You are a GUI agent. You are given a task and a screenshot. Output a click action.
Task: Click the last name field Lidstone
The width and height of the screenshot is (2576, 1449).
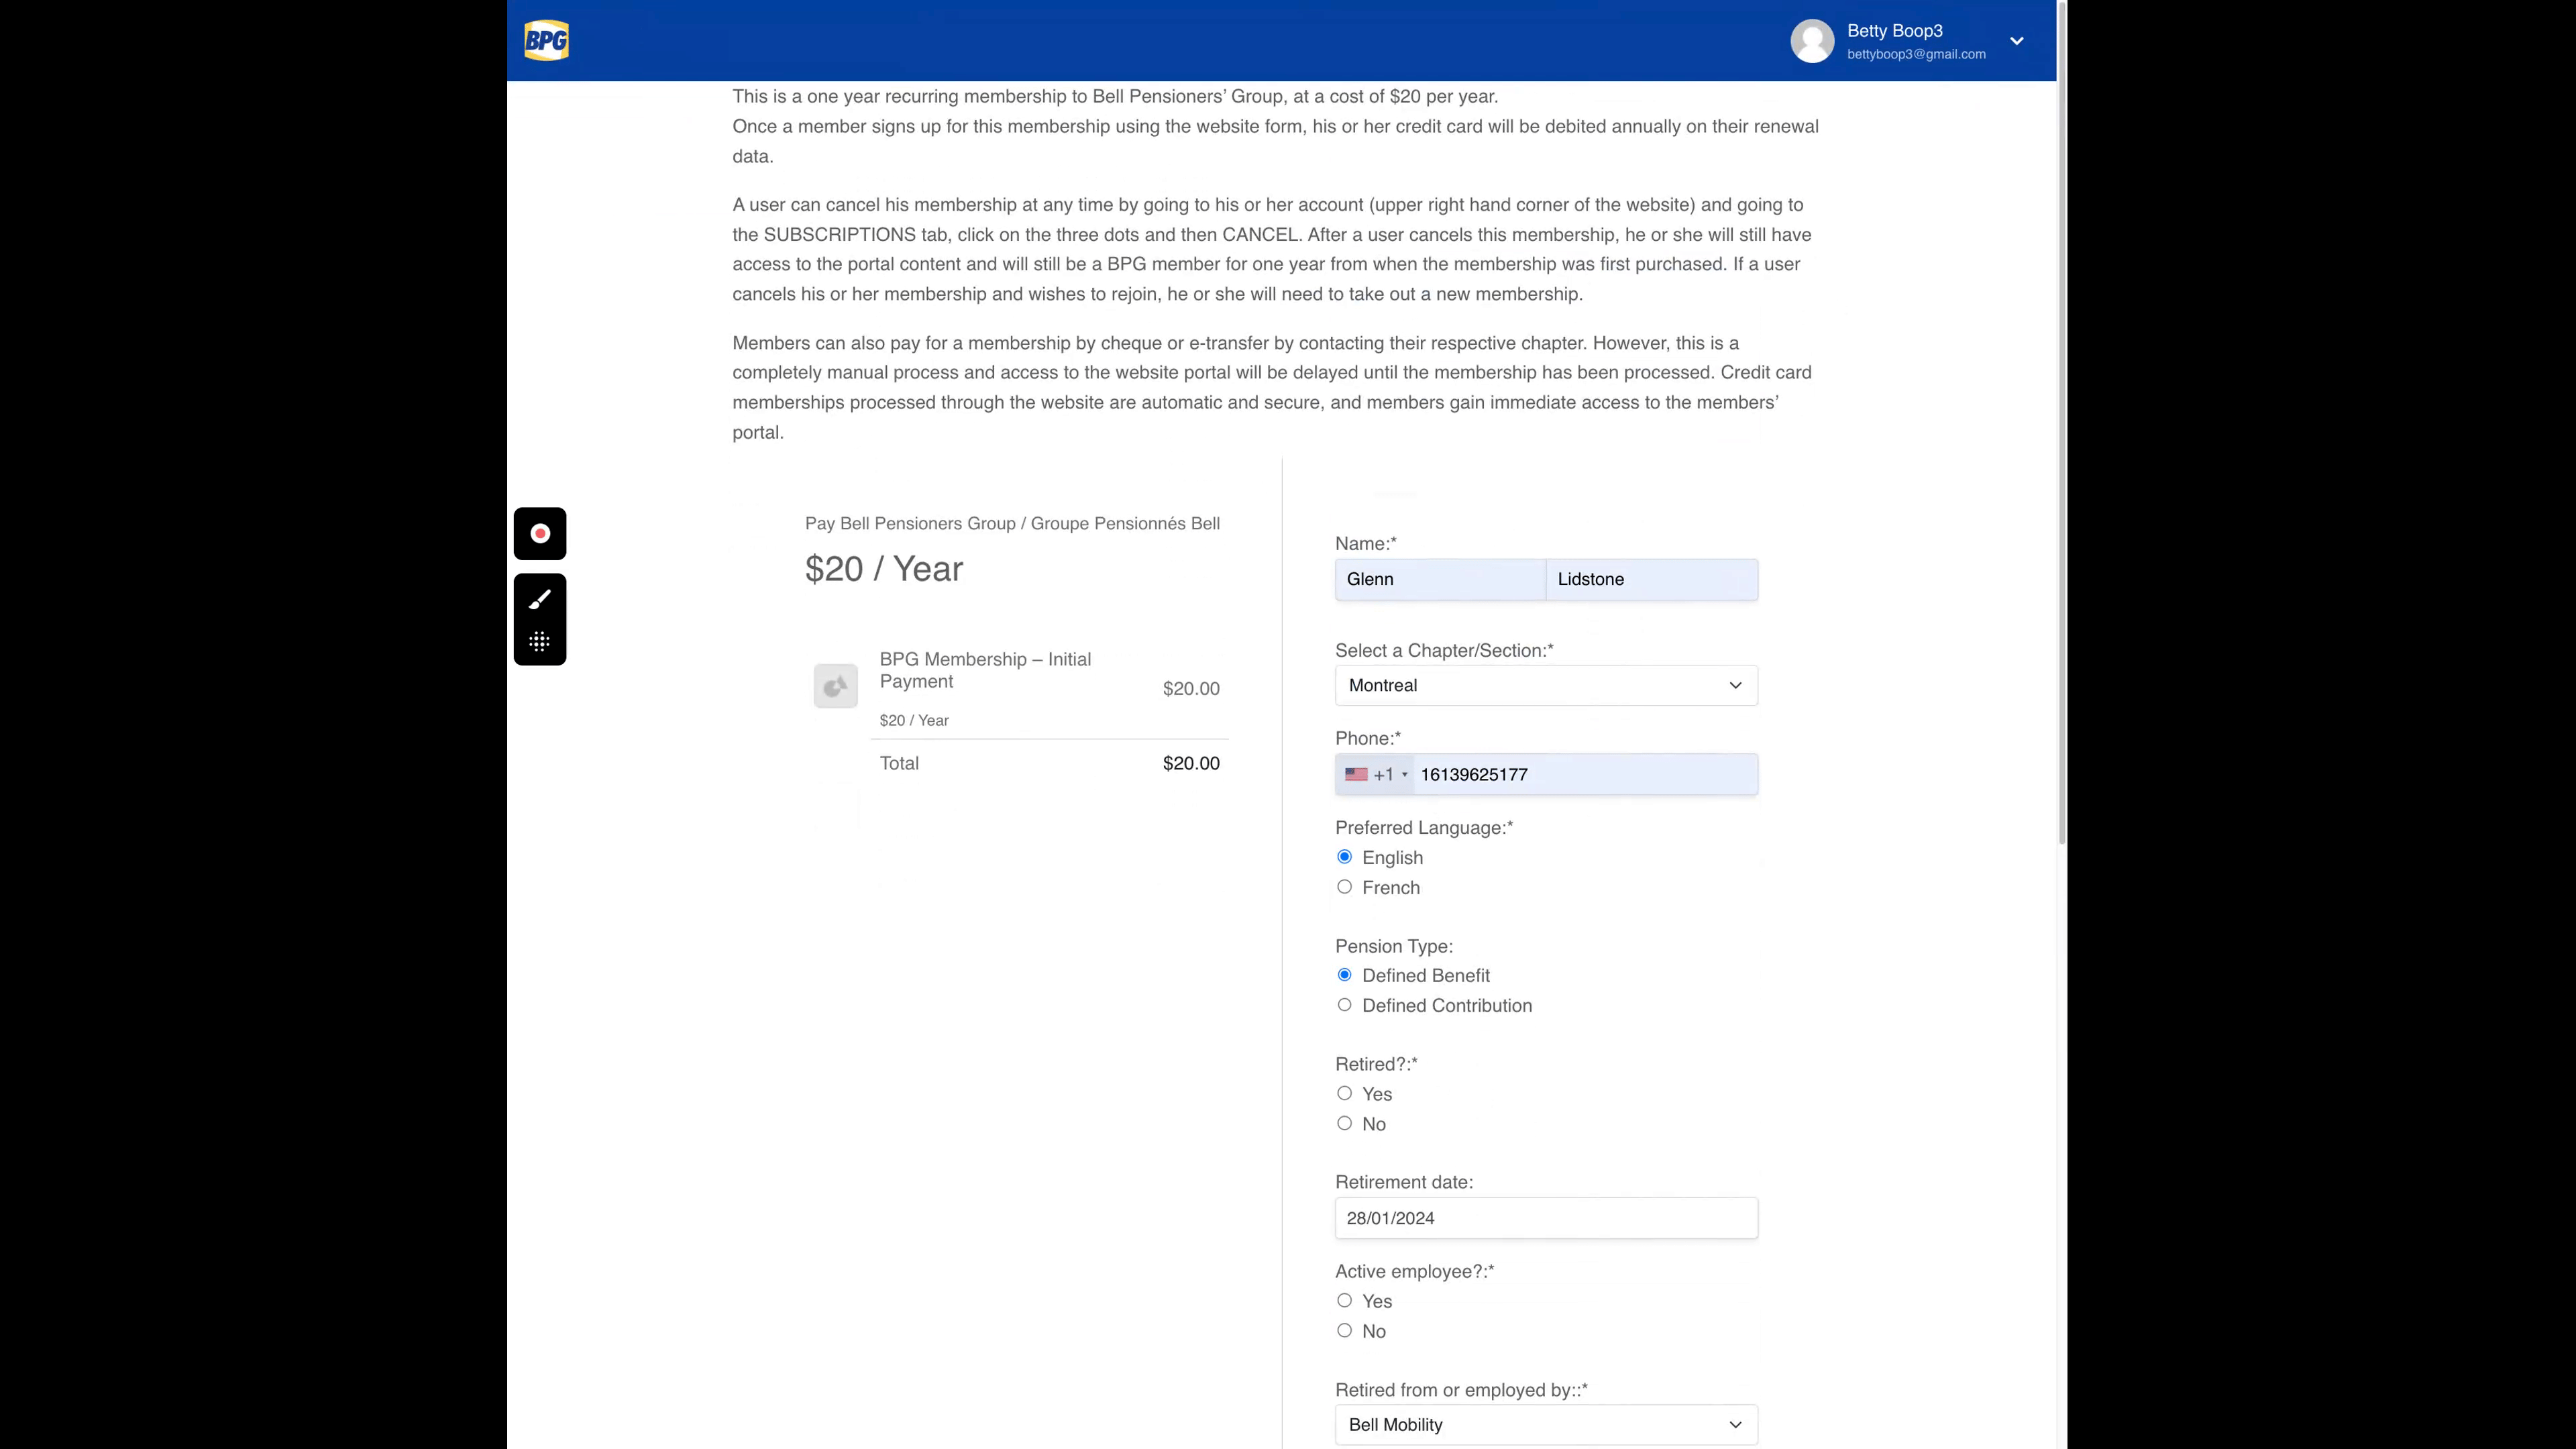tap(1651, 579)
